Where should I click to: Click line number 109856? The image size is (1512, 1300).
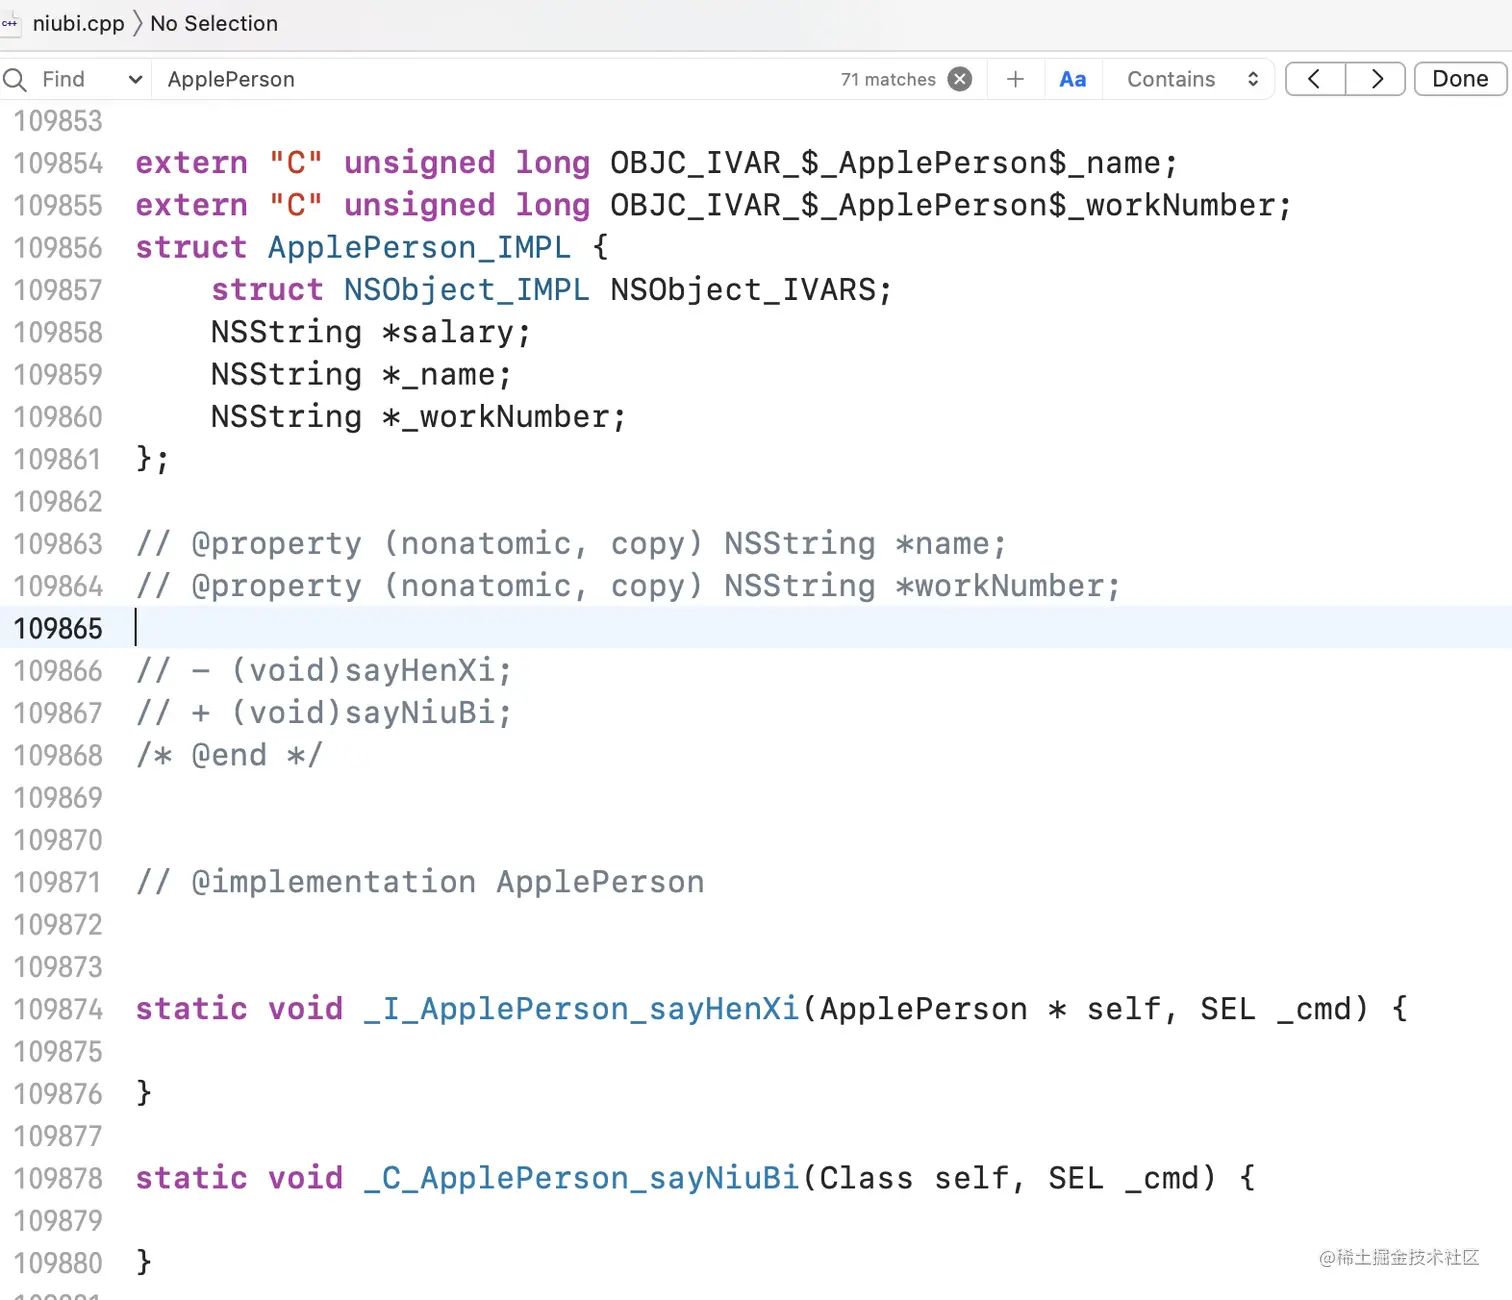click(58, 248)
